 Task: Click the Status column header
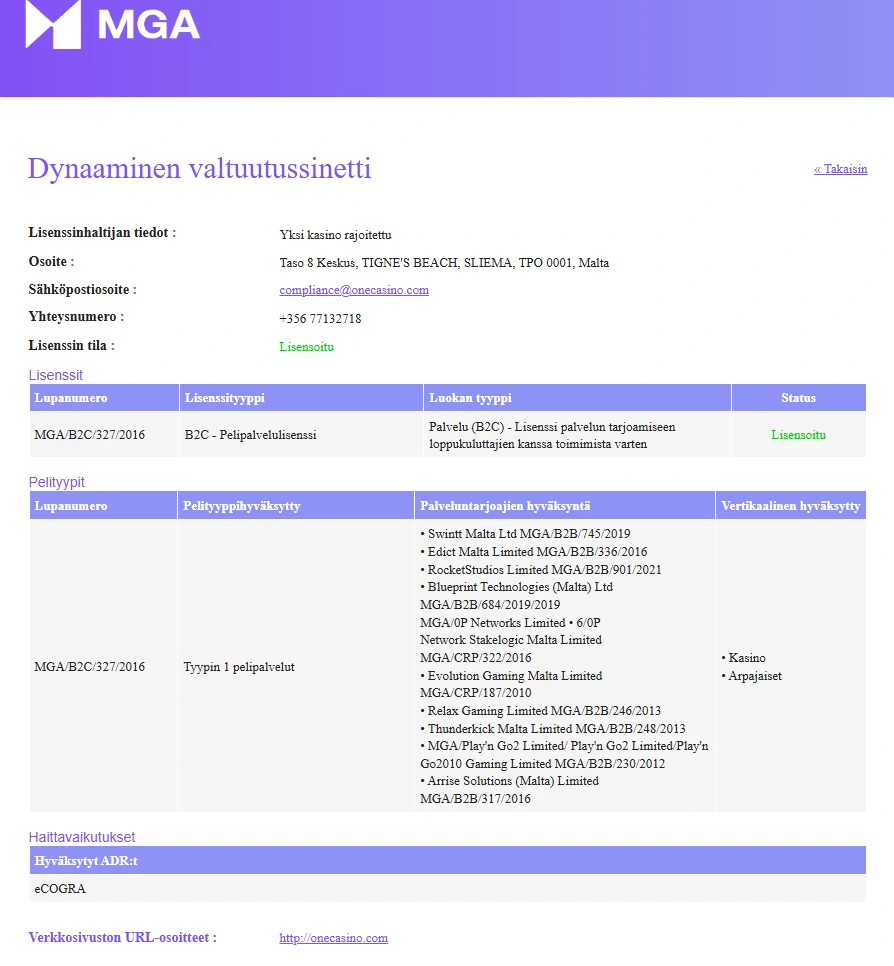(x=799, y=398)
